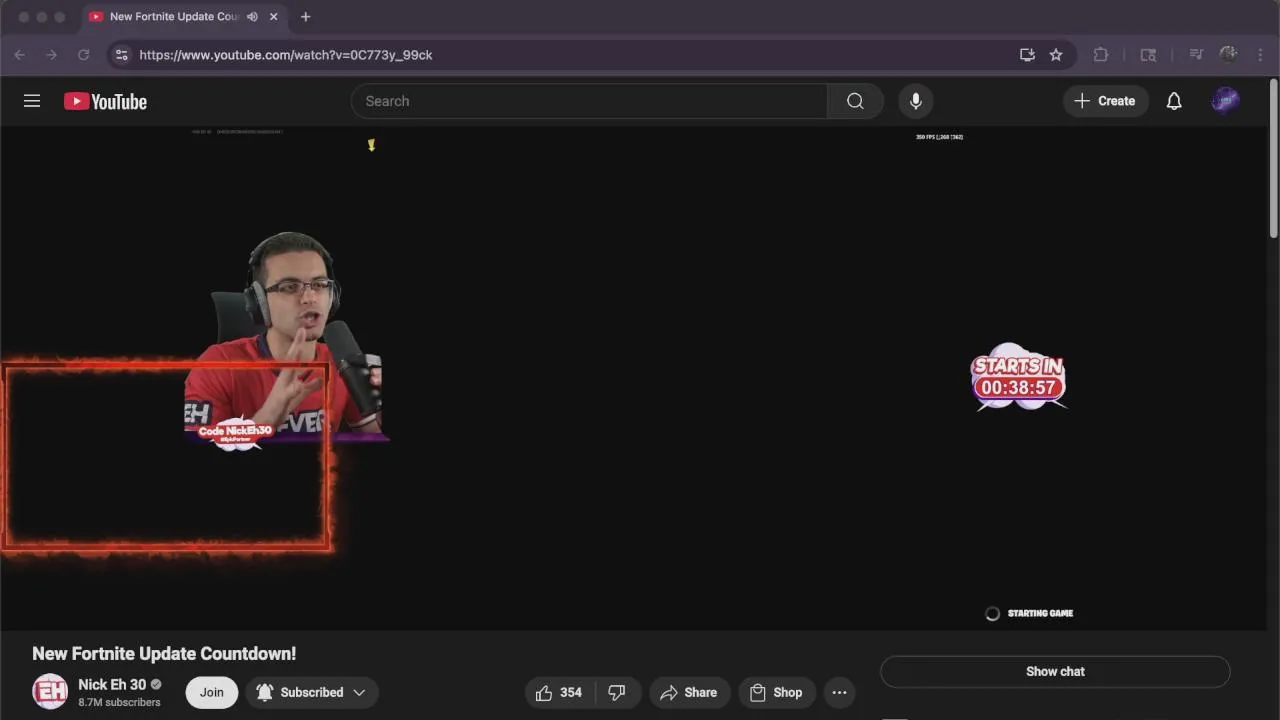Open the browser three-dot menu
The height and width of the screenshot is (720, 1280).
pyautogui.click(x=1261, y=55)
